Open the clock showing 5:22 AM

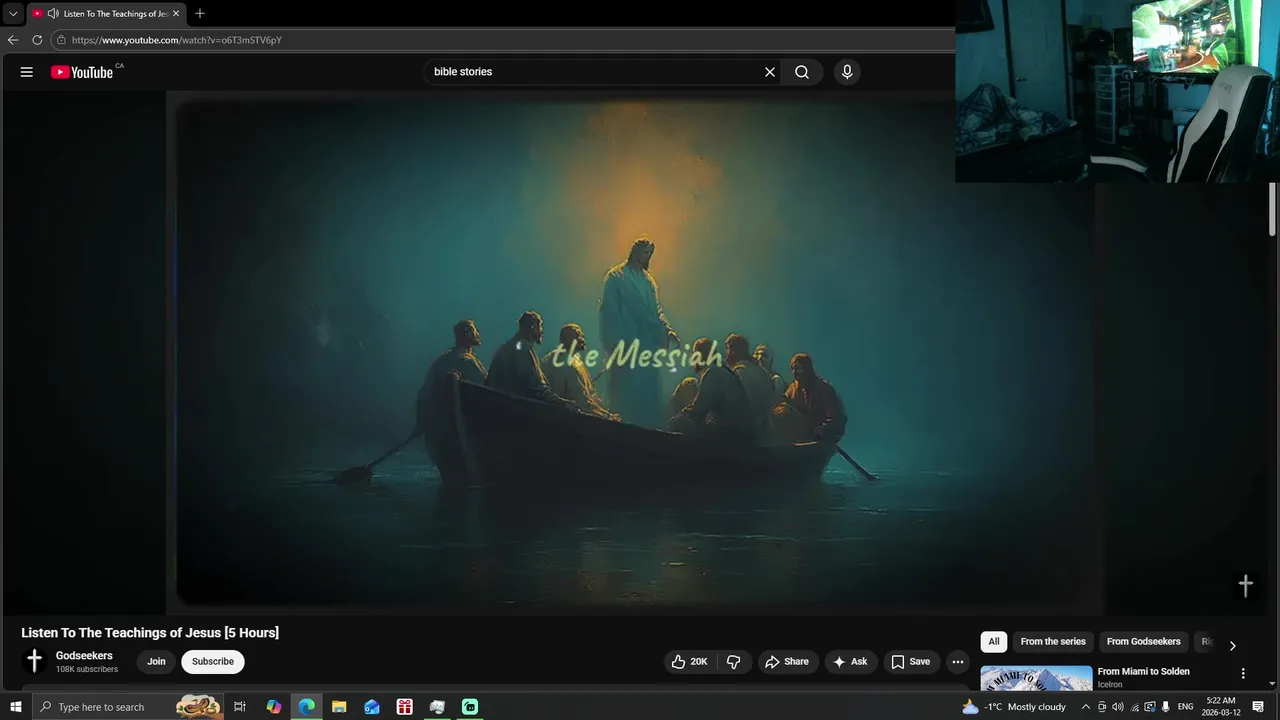(1222, 707)
